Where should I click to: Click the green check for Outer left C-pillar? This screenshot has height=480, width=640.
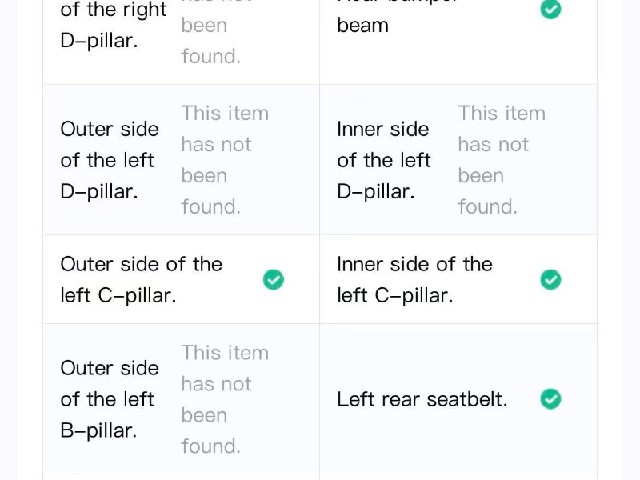click(x=273, y=280)
